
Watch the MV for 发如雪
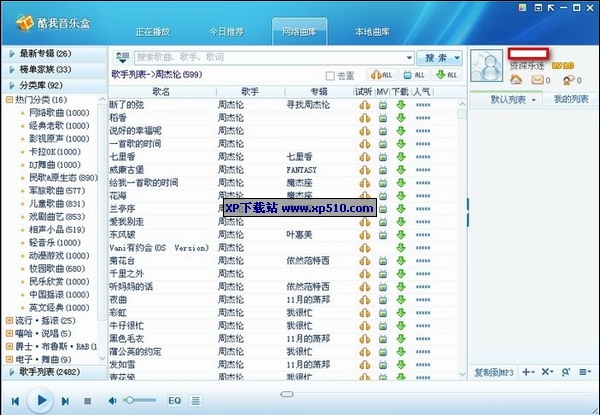[x=383, y=365]
